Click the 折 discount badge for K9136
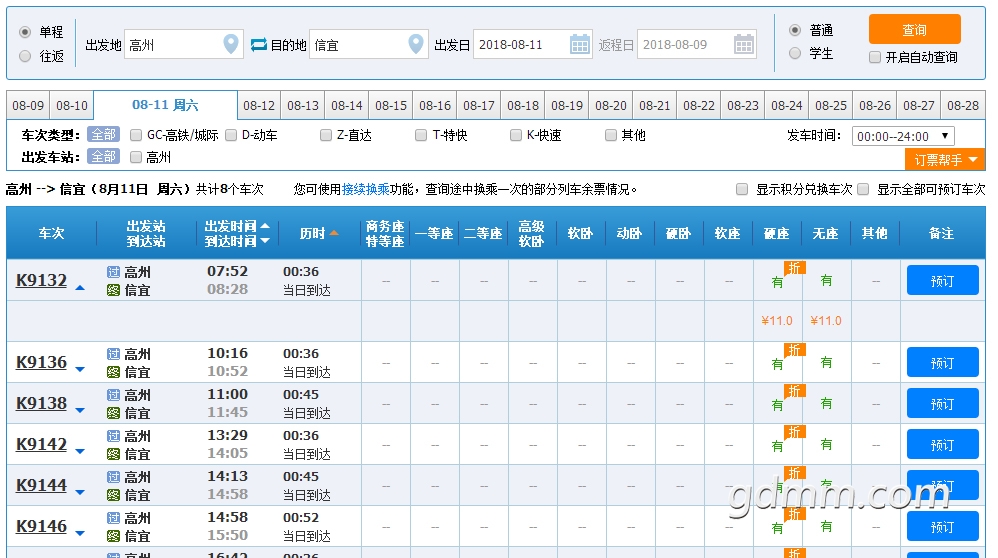This screenshot has height=558, width=998. (x=794, y=350)
